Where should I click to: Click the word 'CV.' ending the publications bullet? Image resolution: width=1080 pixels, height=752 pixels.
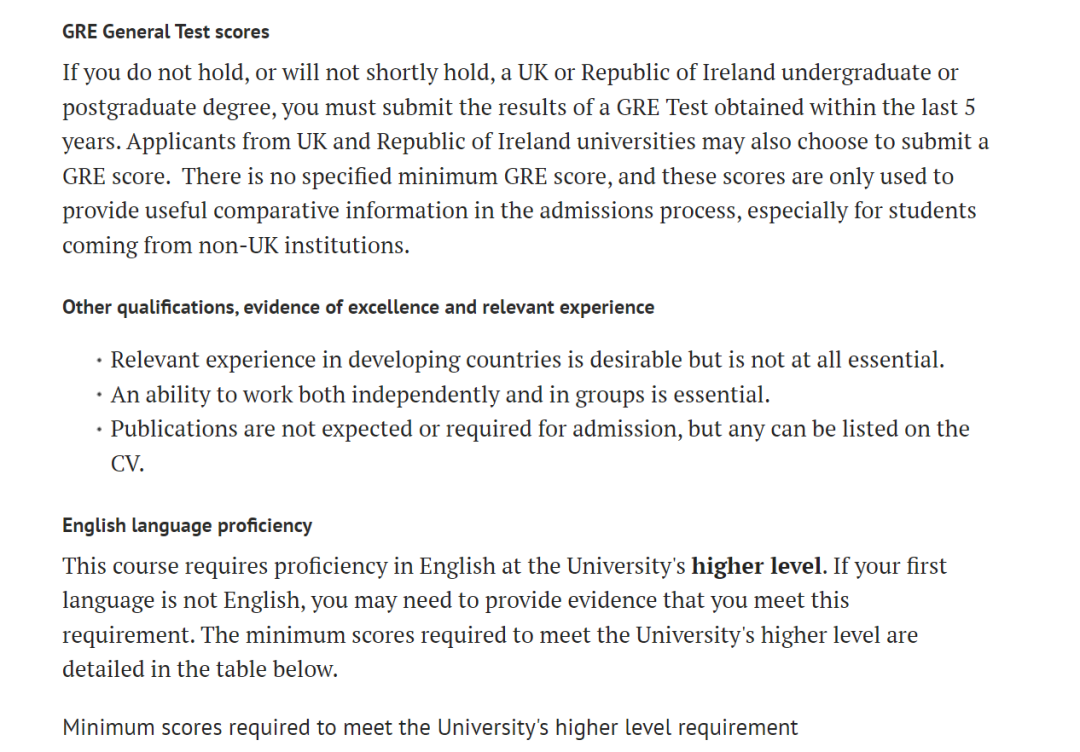pos(127,464)
